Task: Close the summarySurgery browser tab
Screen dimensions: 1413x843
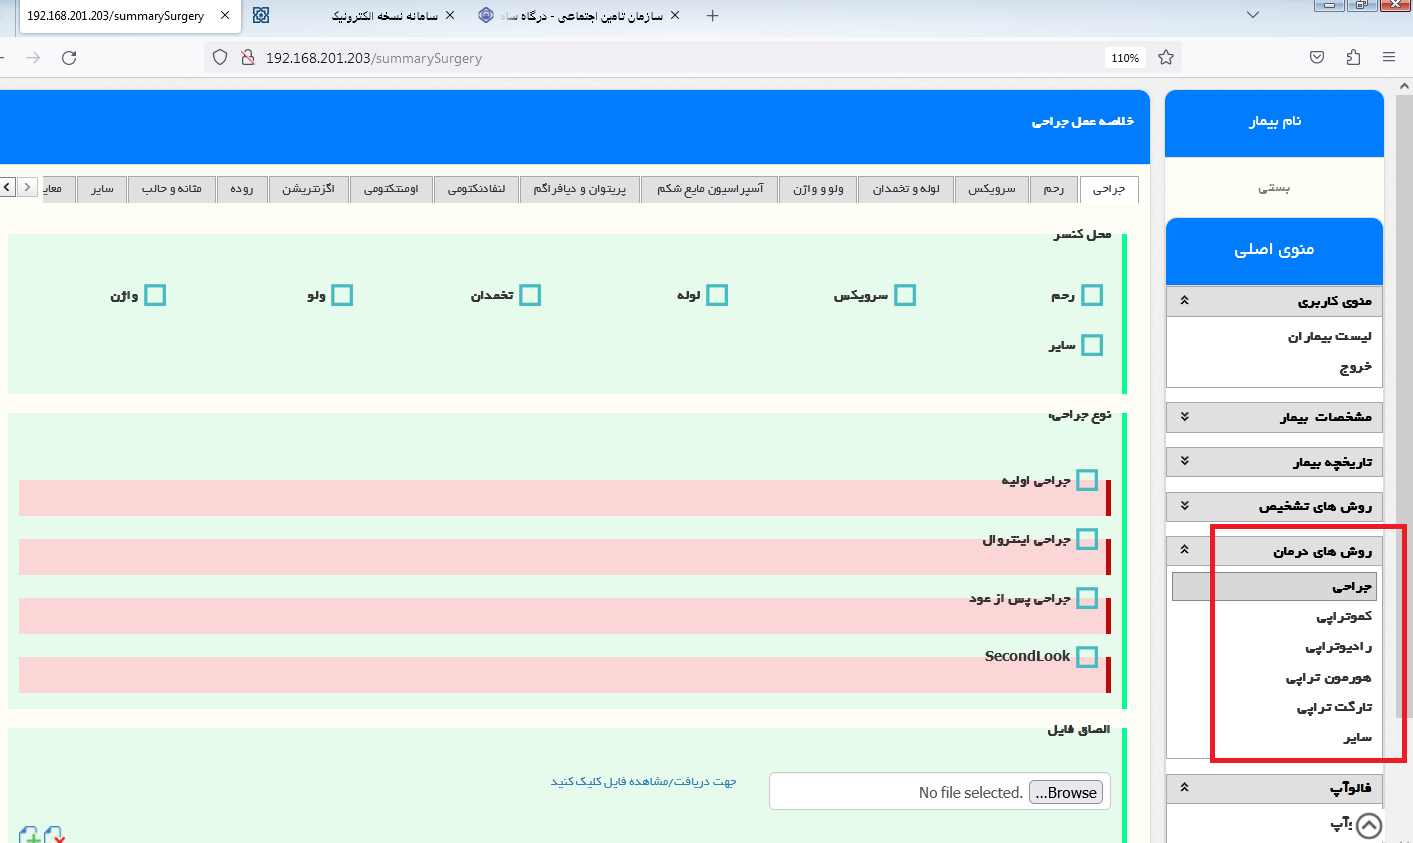Action: click(x=225, y=16)
